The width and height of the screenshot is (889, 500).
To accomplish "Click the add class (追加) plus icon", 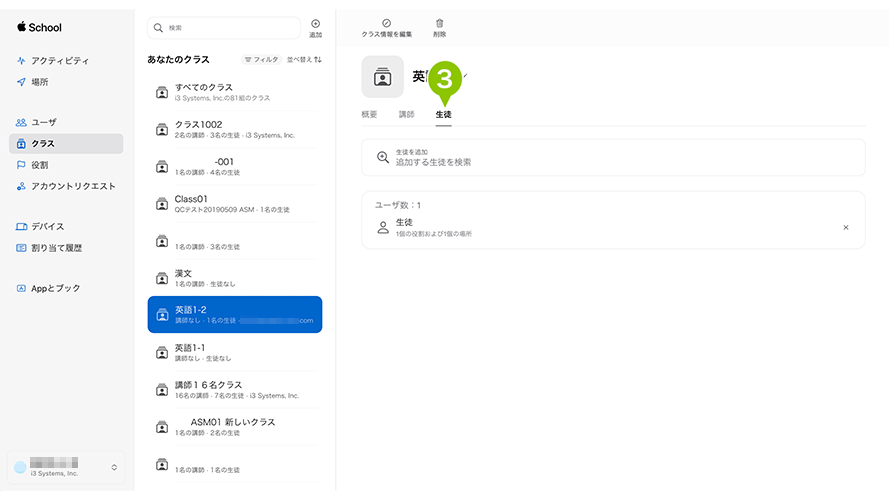I will pyautogui.click(x=315, y=24).
